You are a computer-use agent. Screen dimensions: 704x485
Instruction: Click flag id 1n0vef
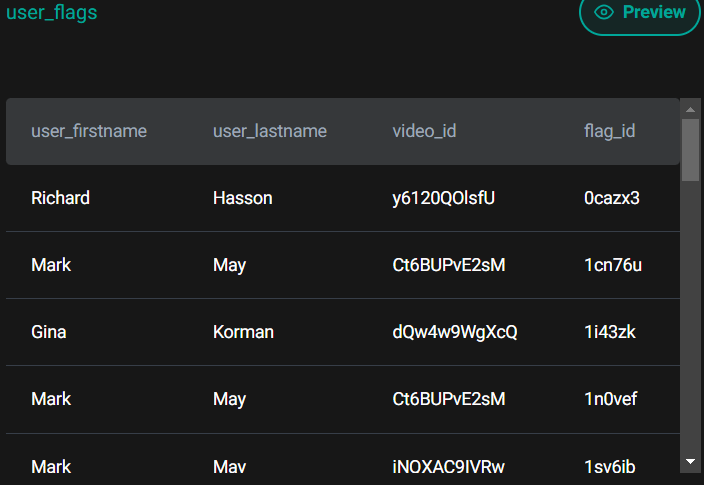610,399
